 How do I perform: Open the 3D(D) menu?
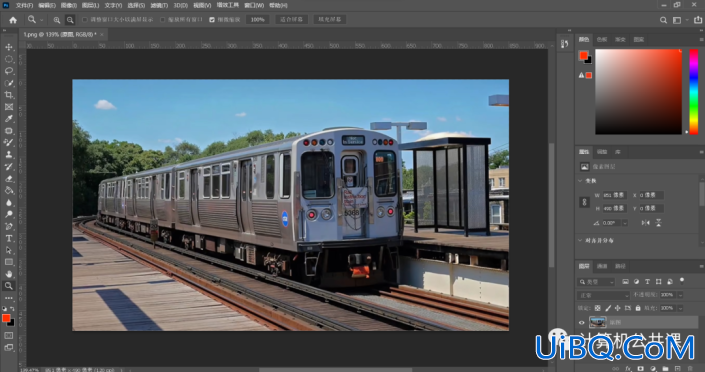tap(180, 5)
